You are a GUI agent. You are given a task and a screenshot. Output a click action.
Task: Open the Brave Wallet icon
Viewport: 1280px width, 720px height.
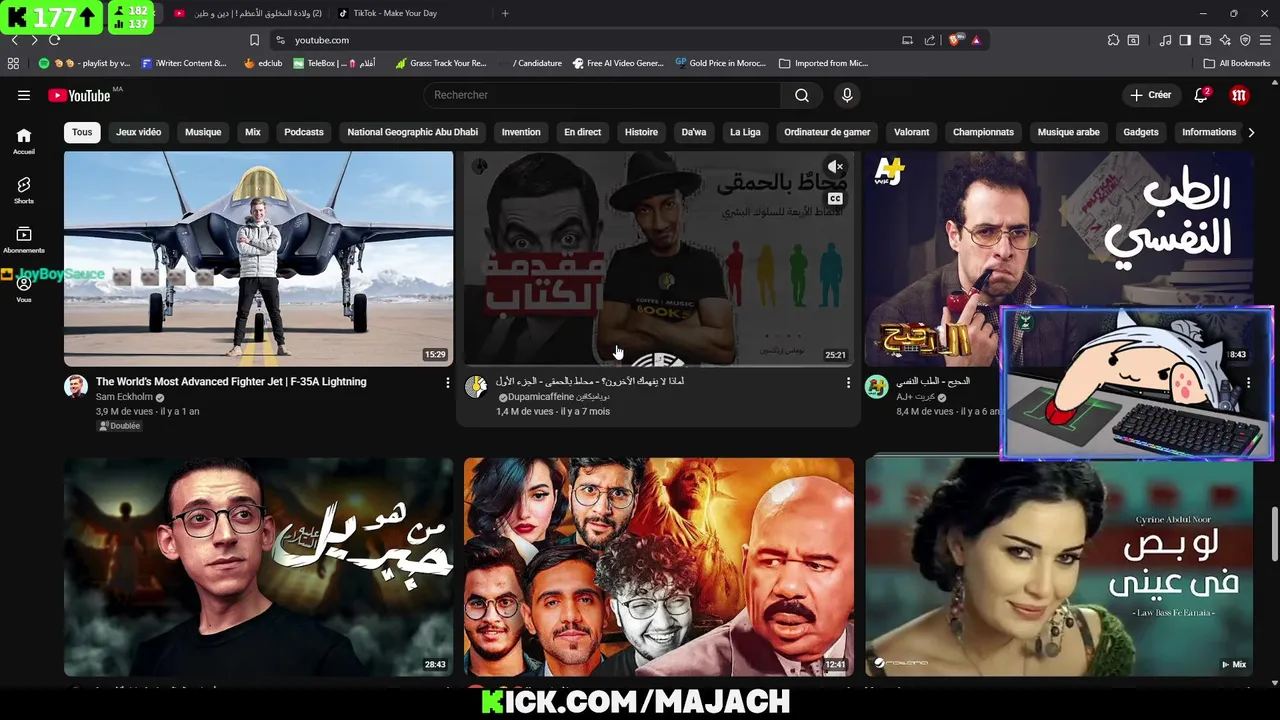pos(1205,40)
